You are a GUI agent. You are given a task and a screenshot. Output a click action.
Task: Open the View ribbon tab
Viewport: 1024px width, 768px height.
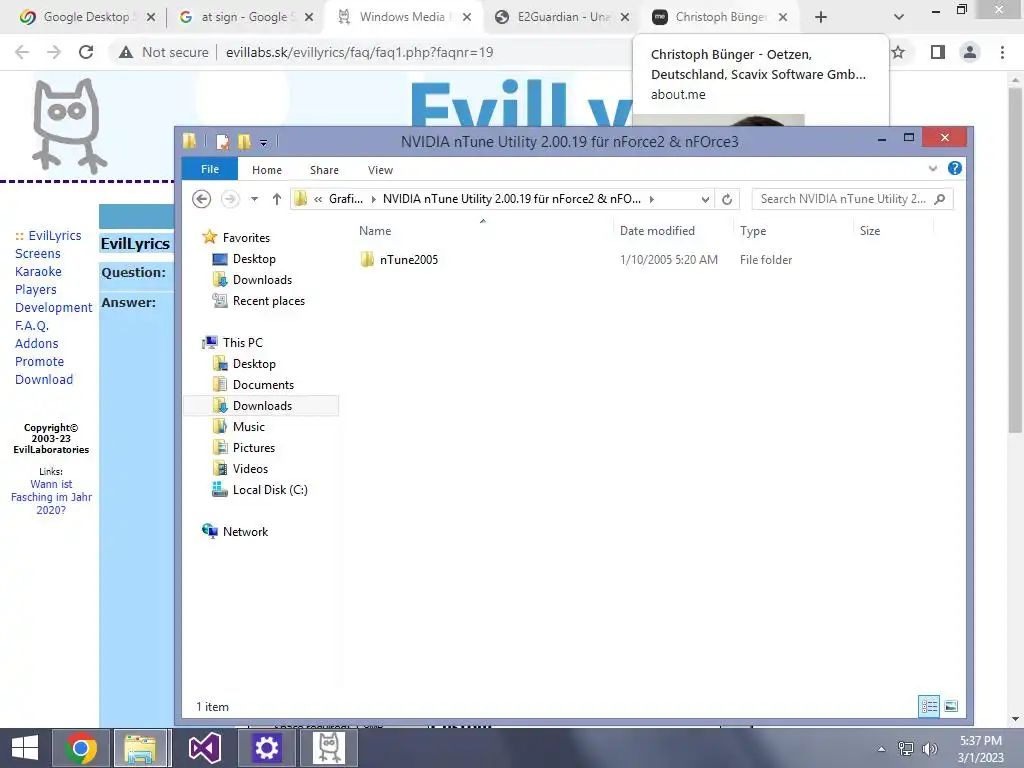point(380,170)
